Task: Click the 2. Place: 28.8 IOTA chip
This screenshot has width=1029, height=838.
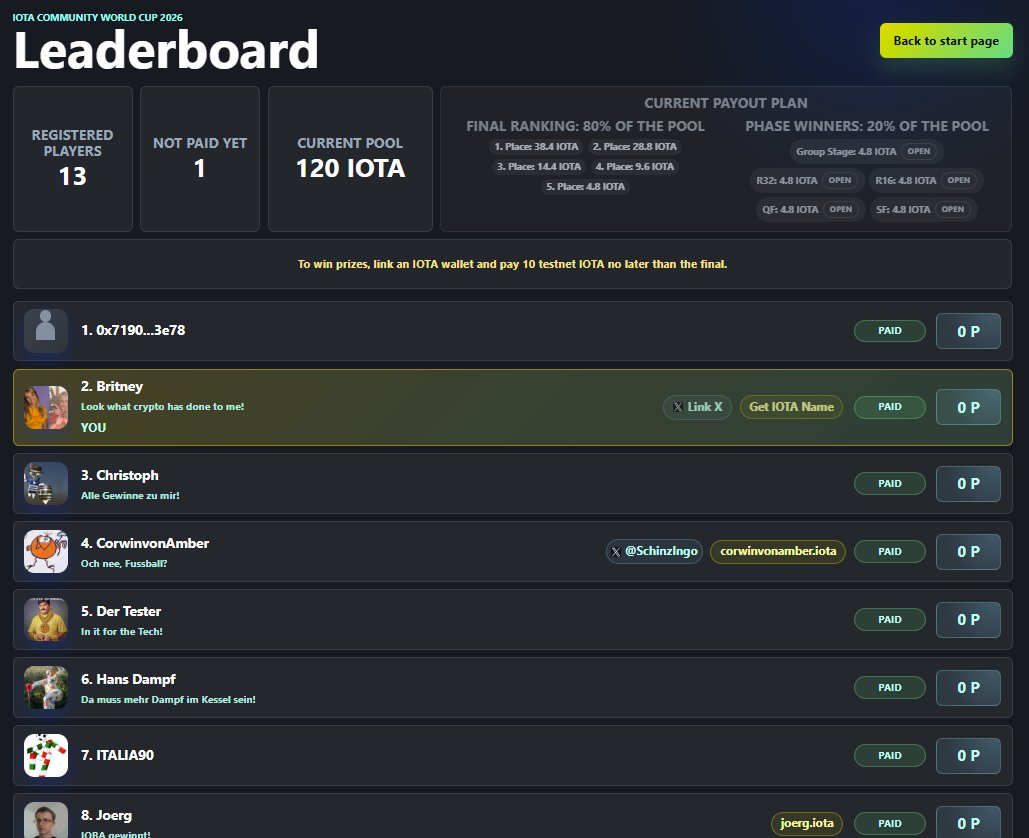Action: coord(635,147)
